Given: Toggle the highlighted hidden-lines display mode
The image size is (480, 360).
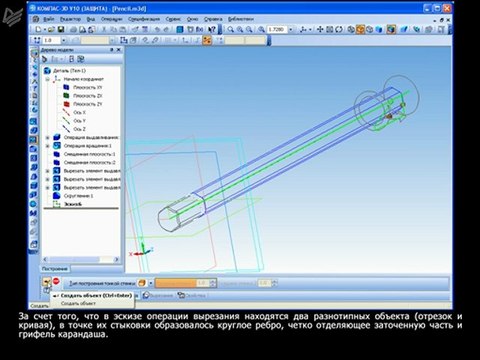Looking at the screenshot, I should coord(360,30).
